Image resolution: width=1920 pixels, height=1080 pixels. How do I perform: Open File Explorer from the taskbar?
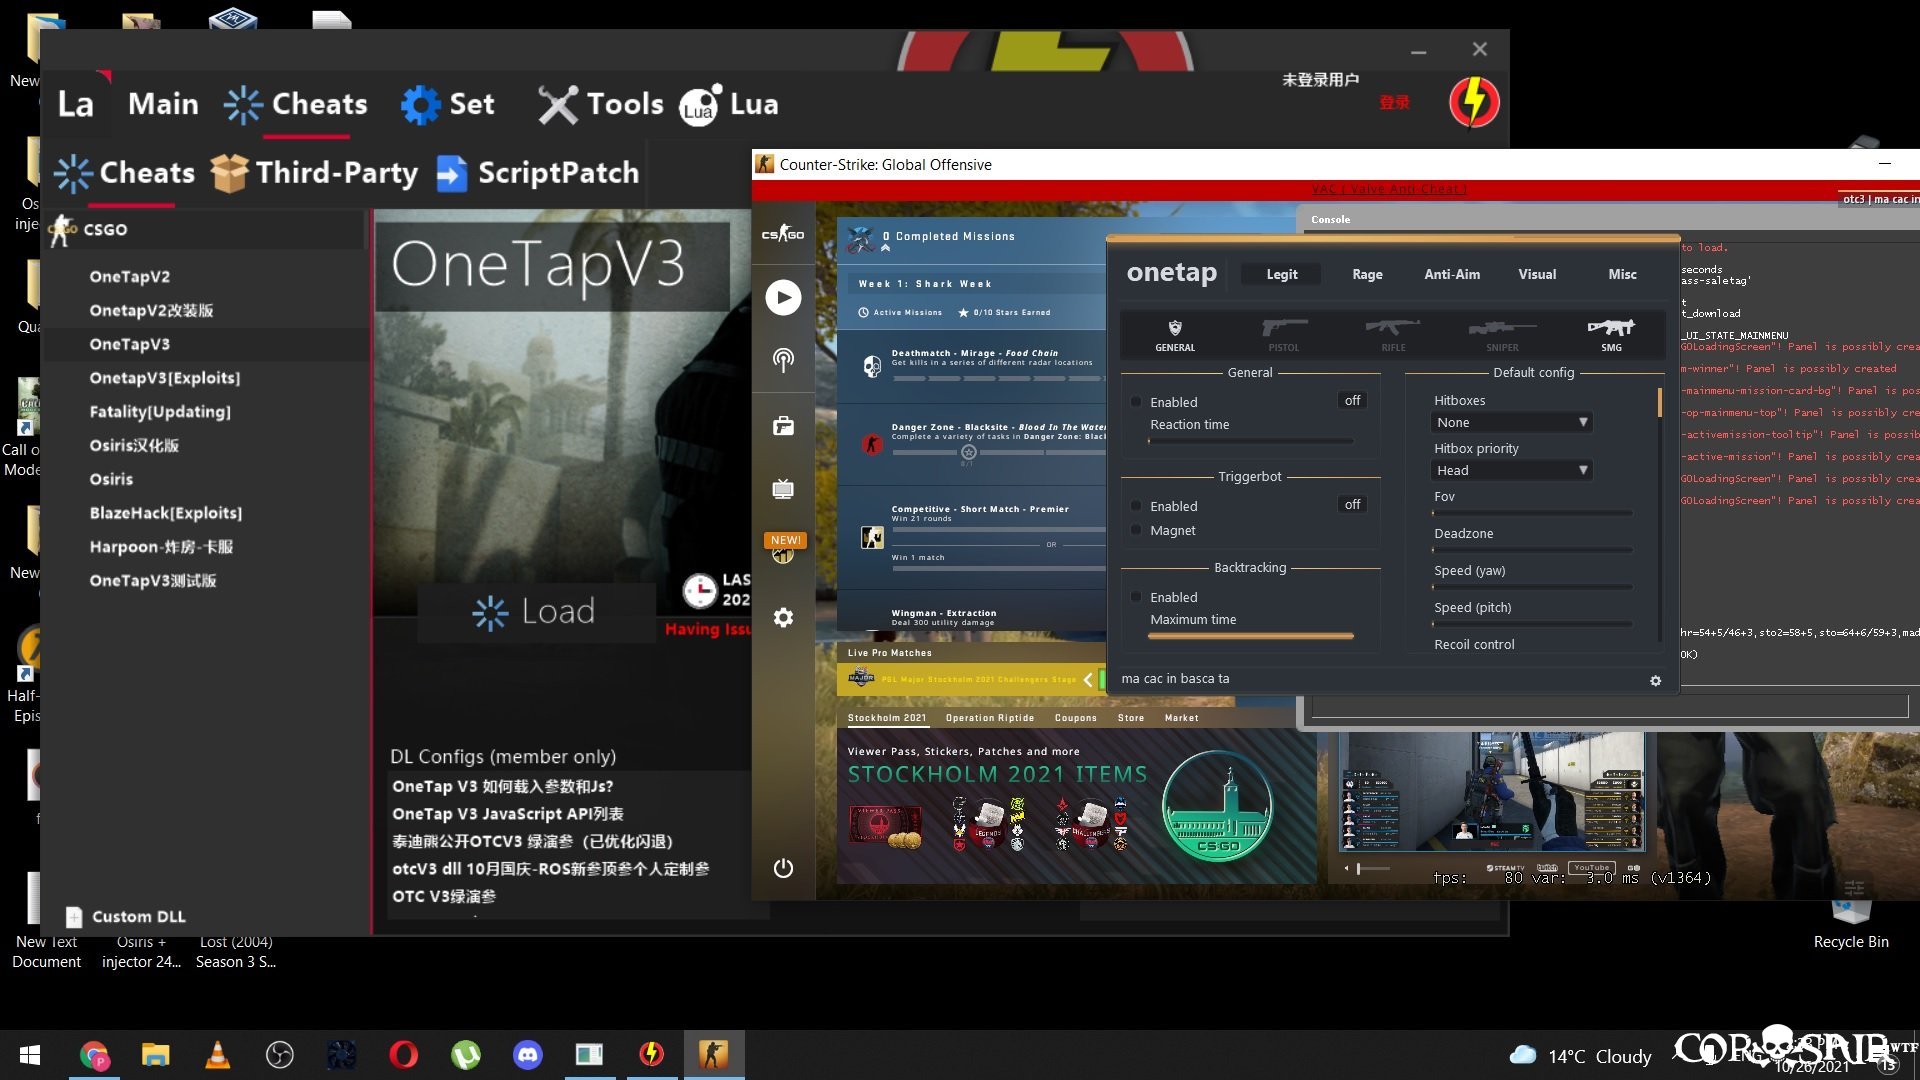155,1055
